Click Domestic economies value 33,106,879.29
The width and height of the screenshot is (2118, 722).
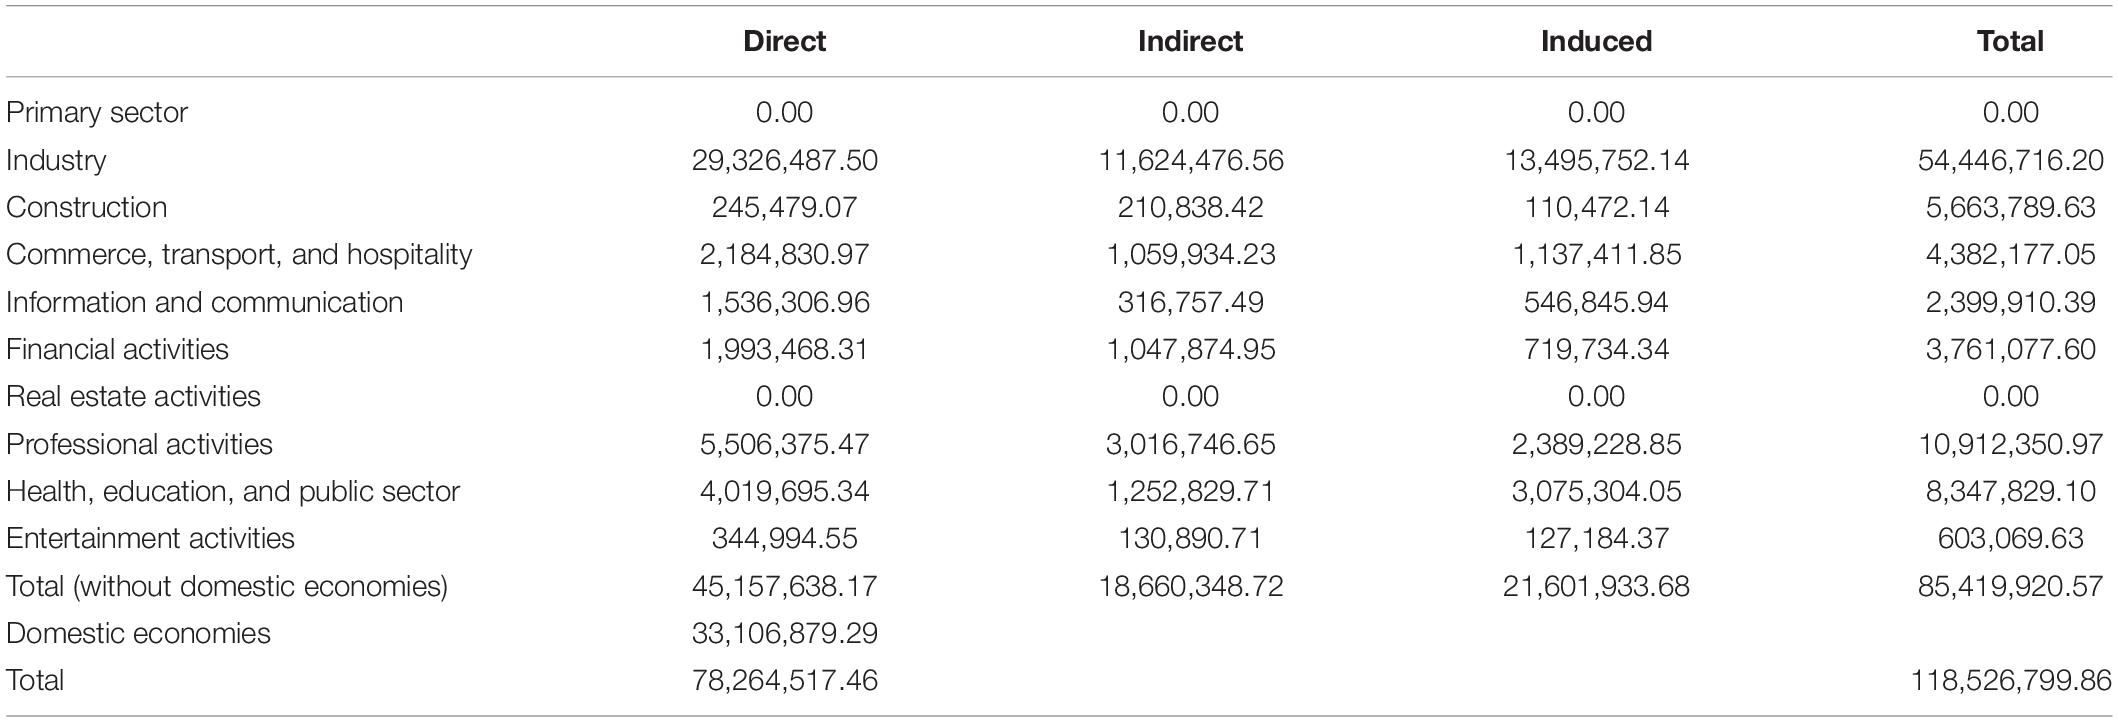[784, 633]
